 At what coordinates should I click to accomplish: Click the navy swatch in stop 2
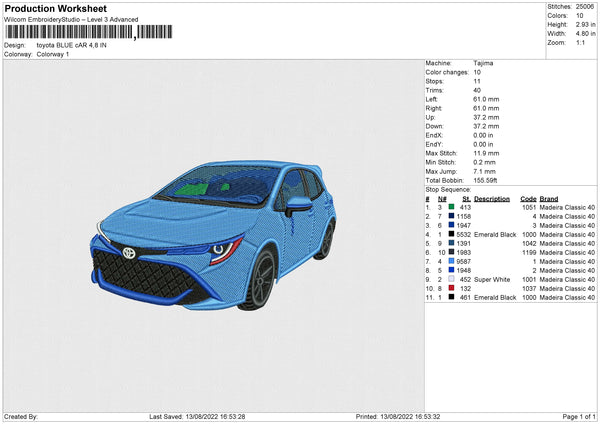tap(452, 216)
